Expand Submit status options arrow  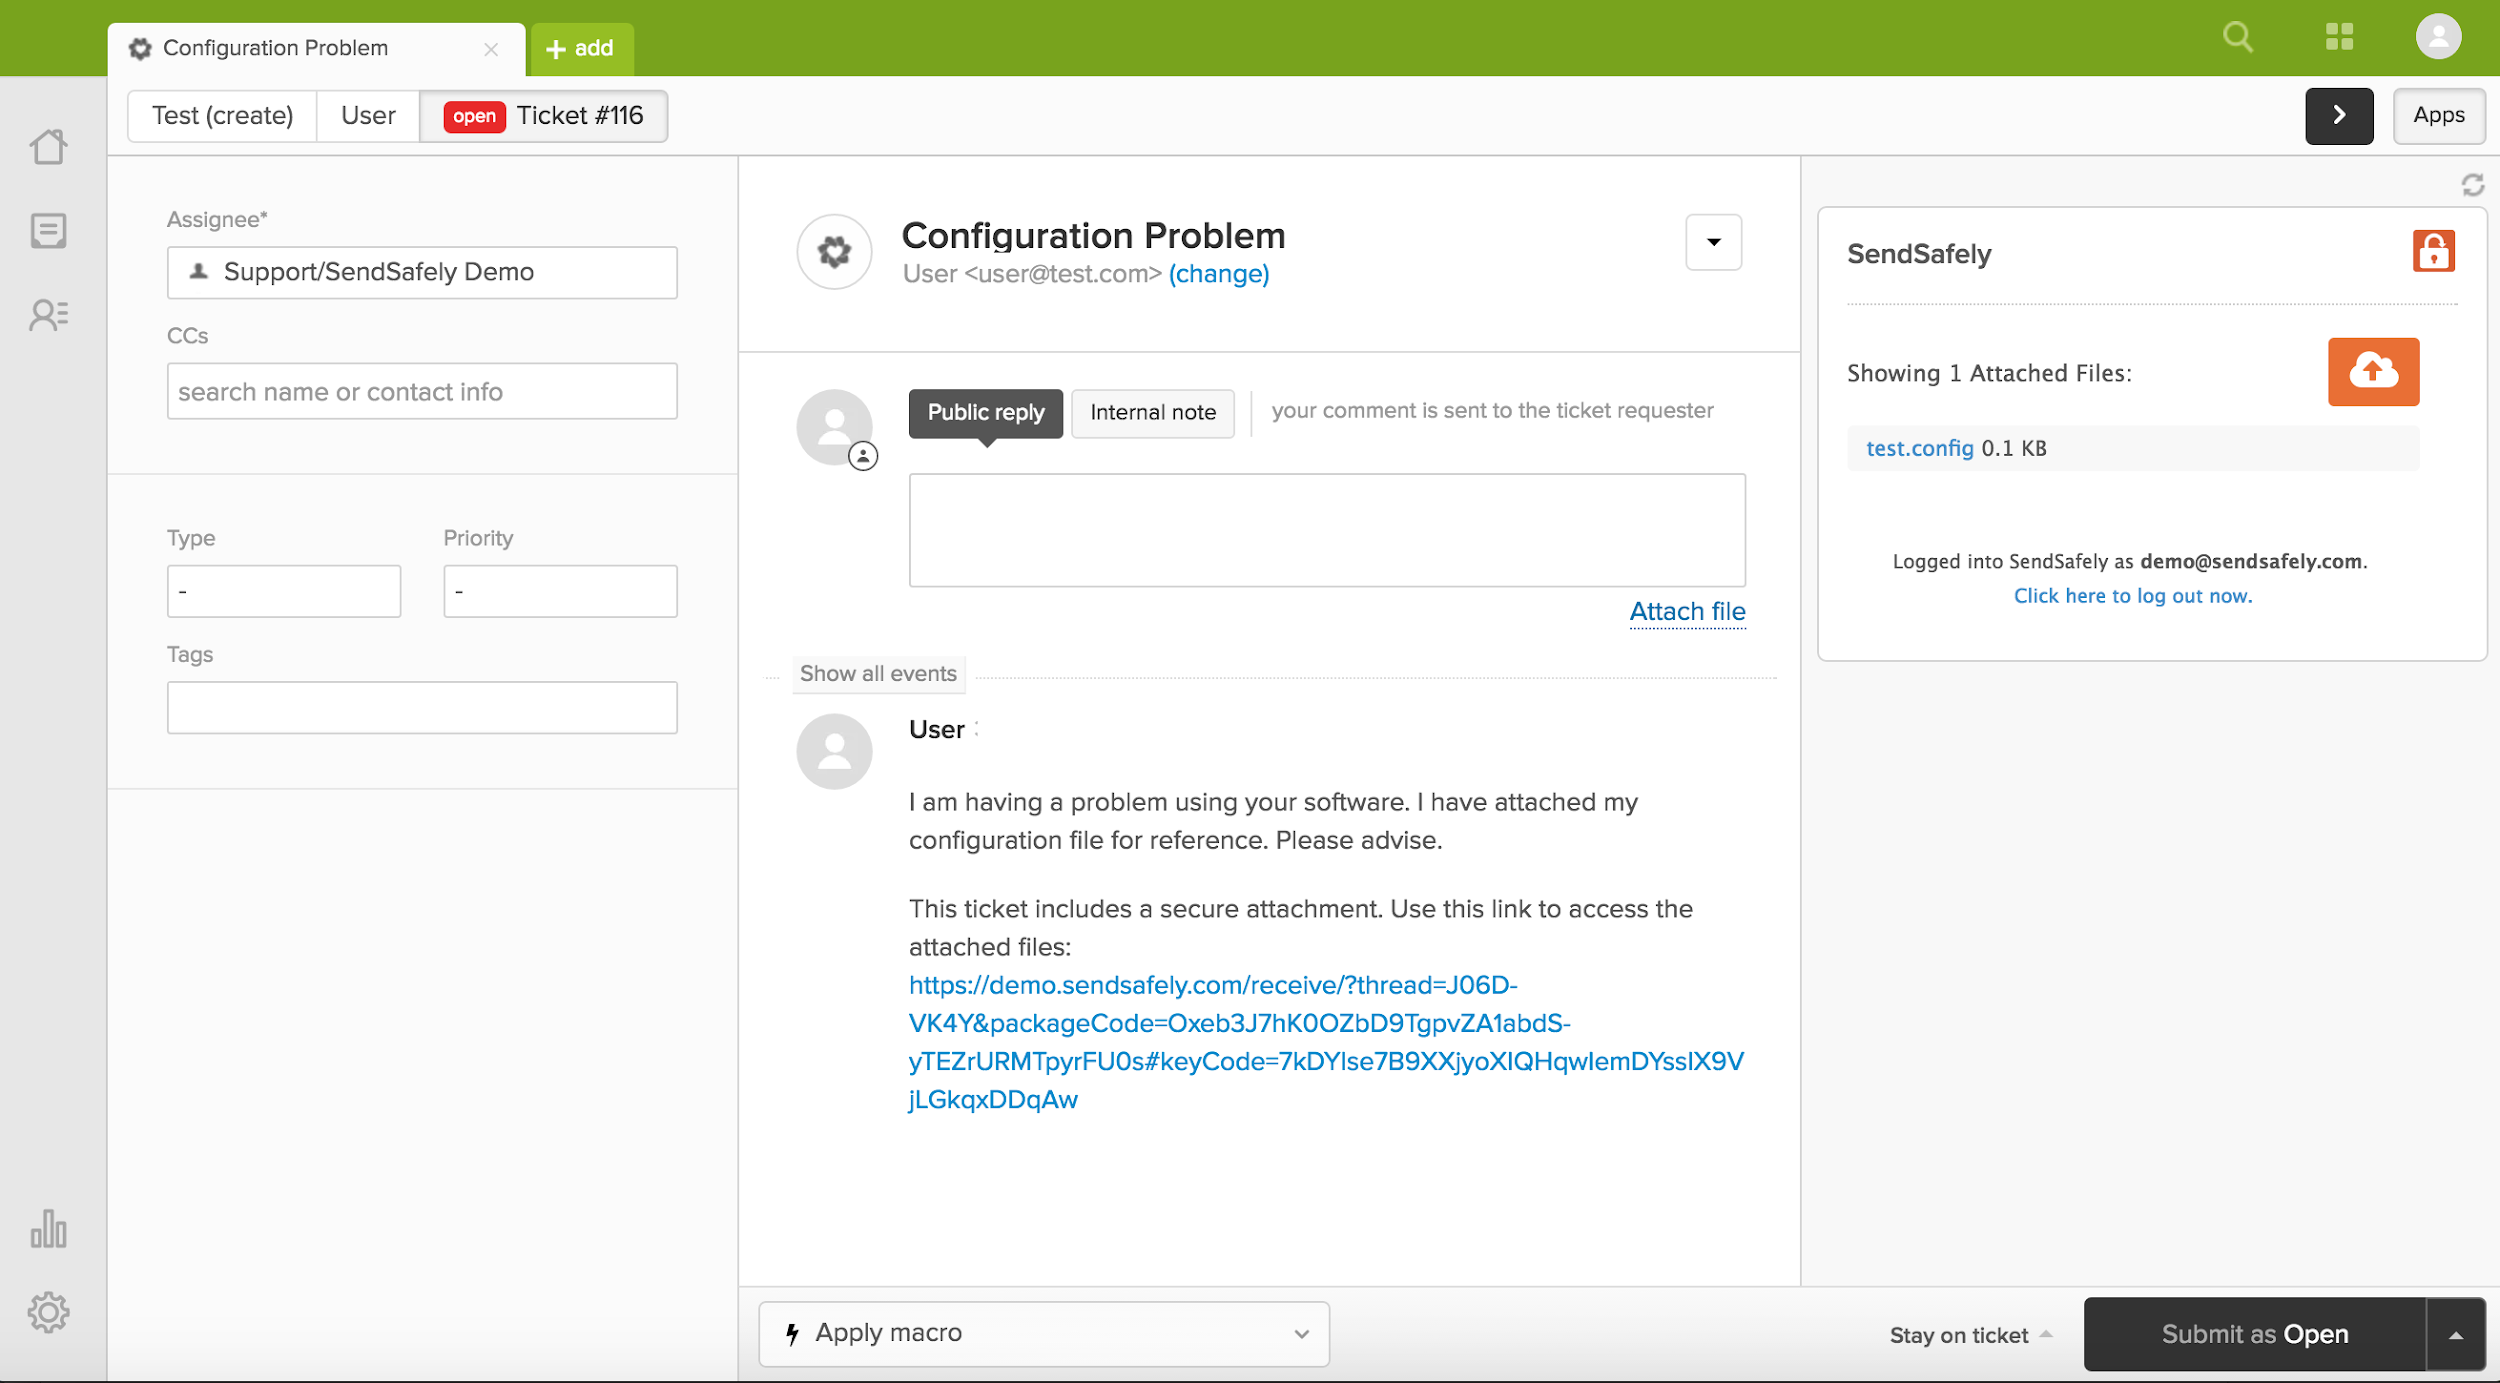[x=2456, y=1334]
